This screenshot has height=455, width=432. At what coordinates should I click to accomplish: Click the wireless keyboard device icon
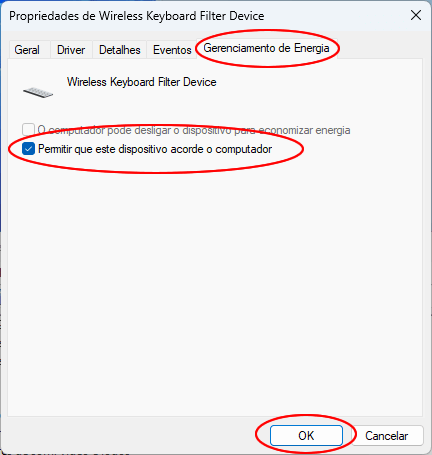pyautogui.click(x=38, y=92)
